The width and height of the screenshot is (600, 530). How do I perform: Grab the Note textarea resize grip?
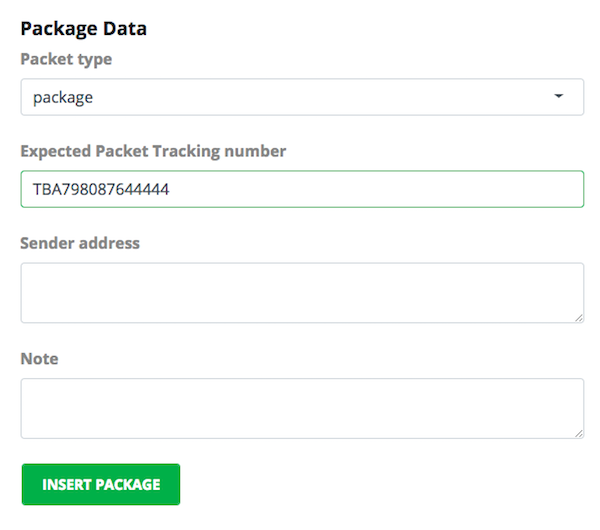(579, 434)
